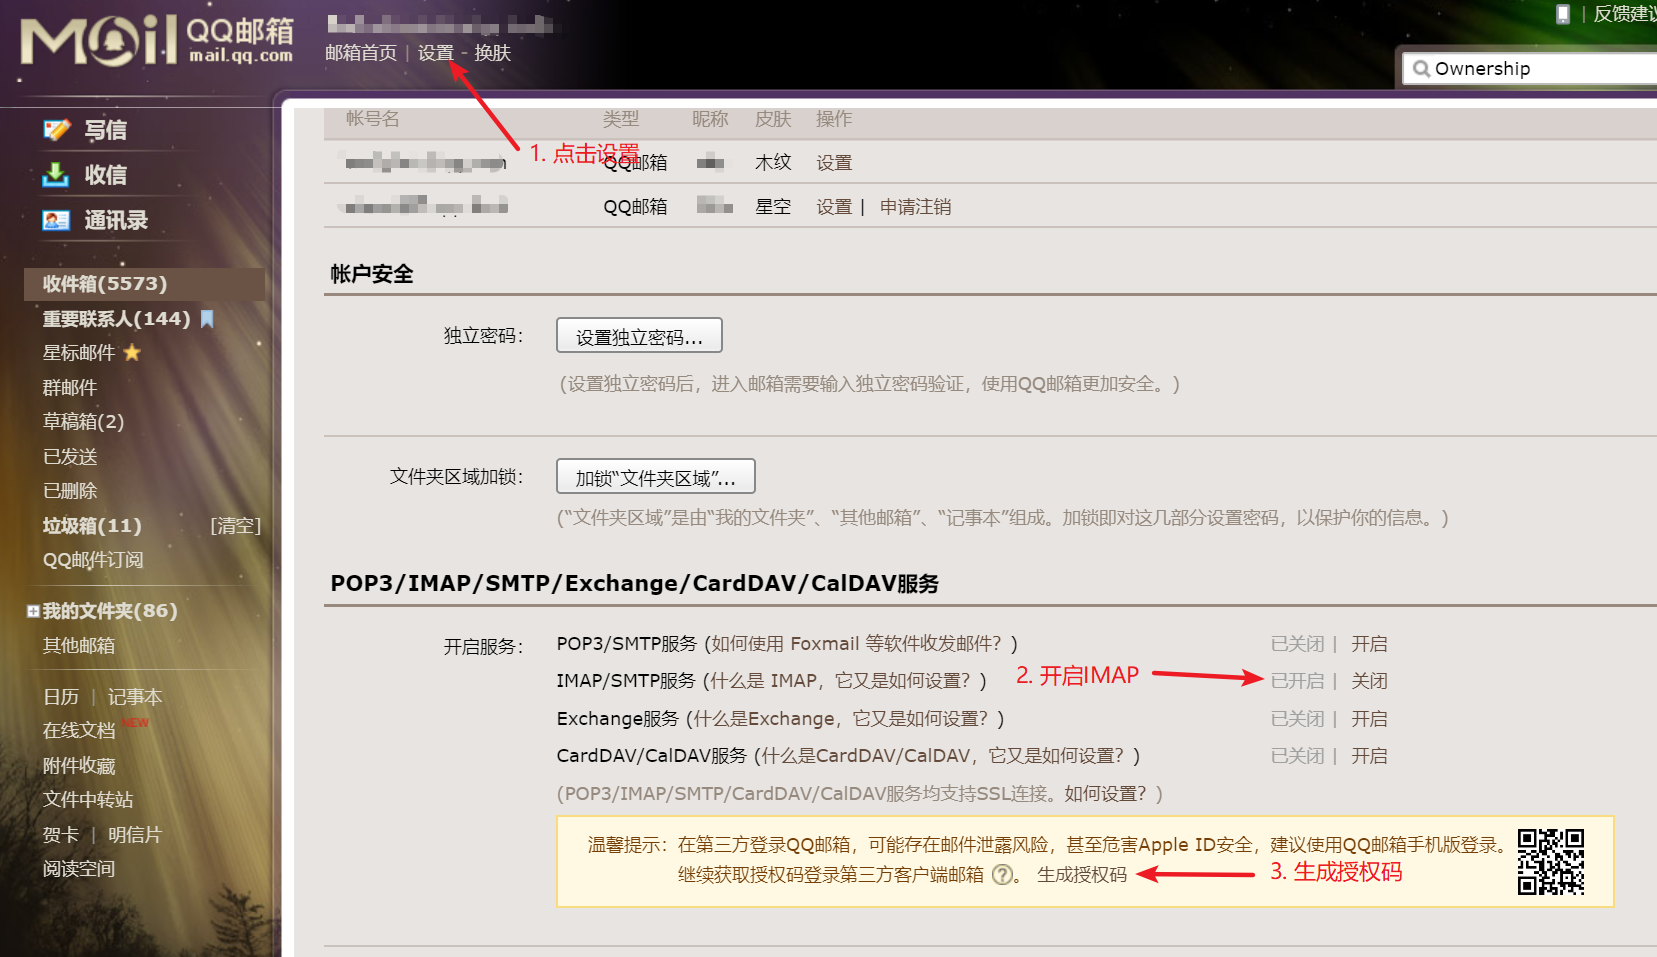1657x957 pixels.
Task: Click 开启 for Exchange service
Action: coord(1370,719)
